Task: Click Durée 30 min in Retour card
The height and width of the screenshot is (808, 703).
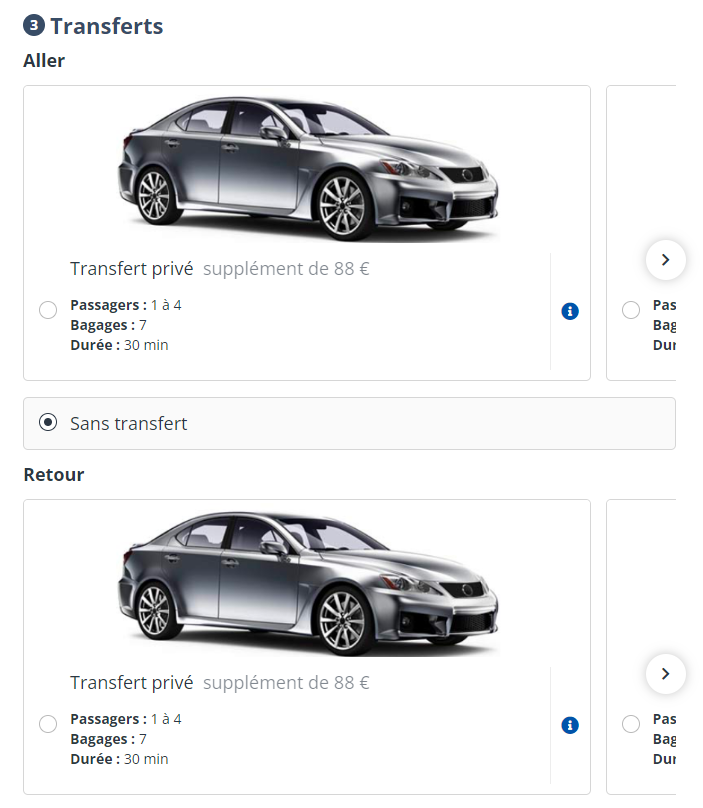Action: click(119, 759)
